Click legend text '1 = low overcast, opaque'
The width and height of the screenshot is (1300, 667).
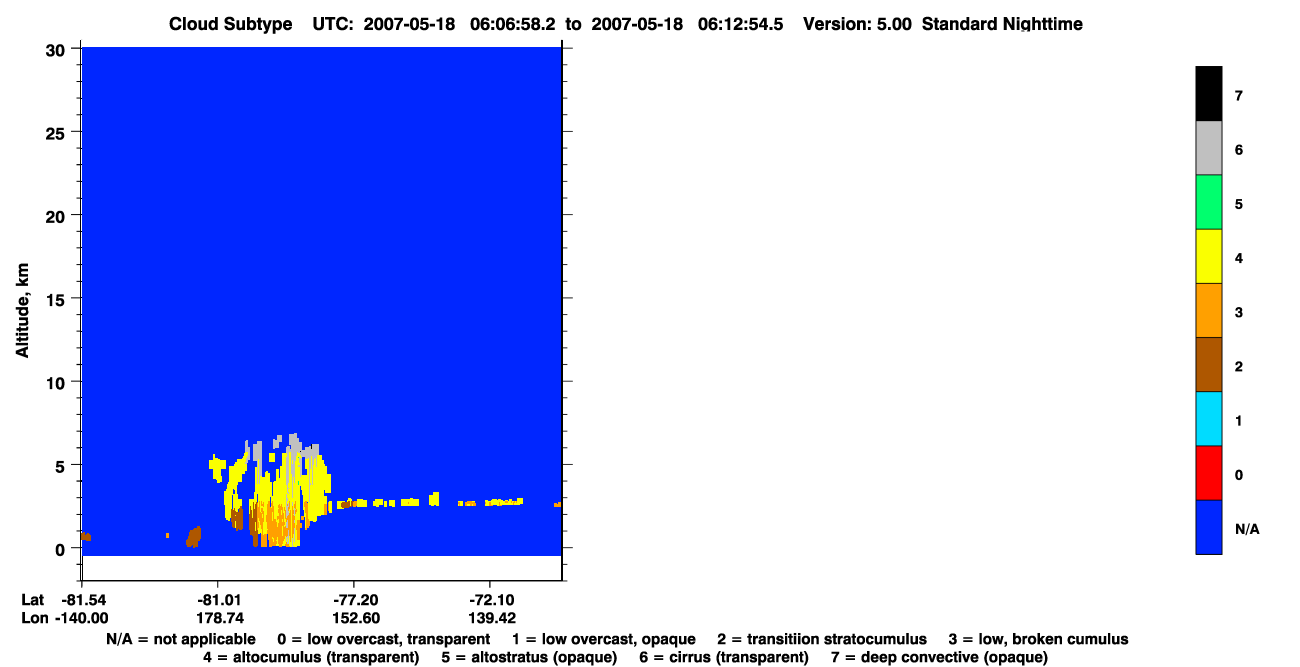pyautogui.click(x=604, y=639)
